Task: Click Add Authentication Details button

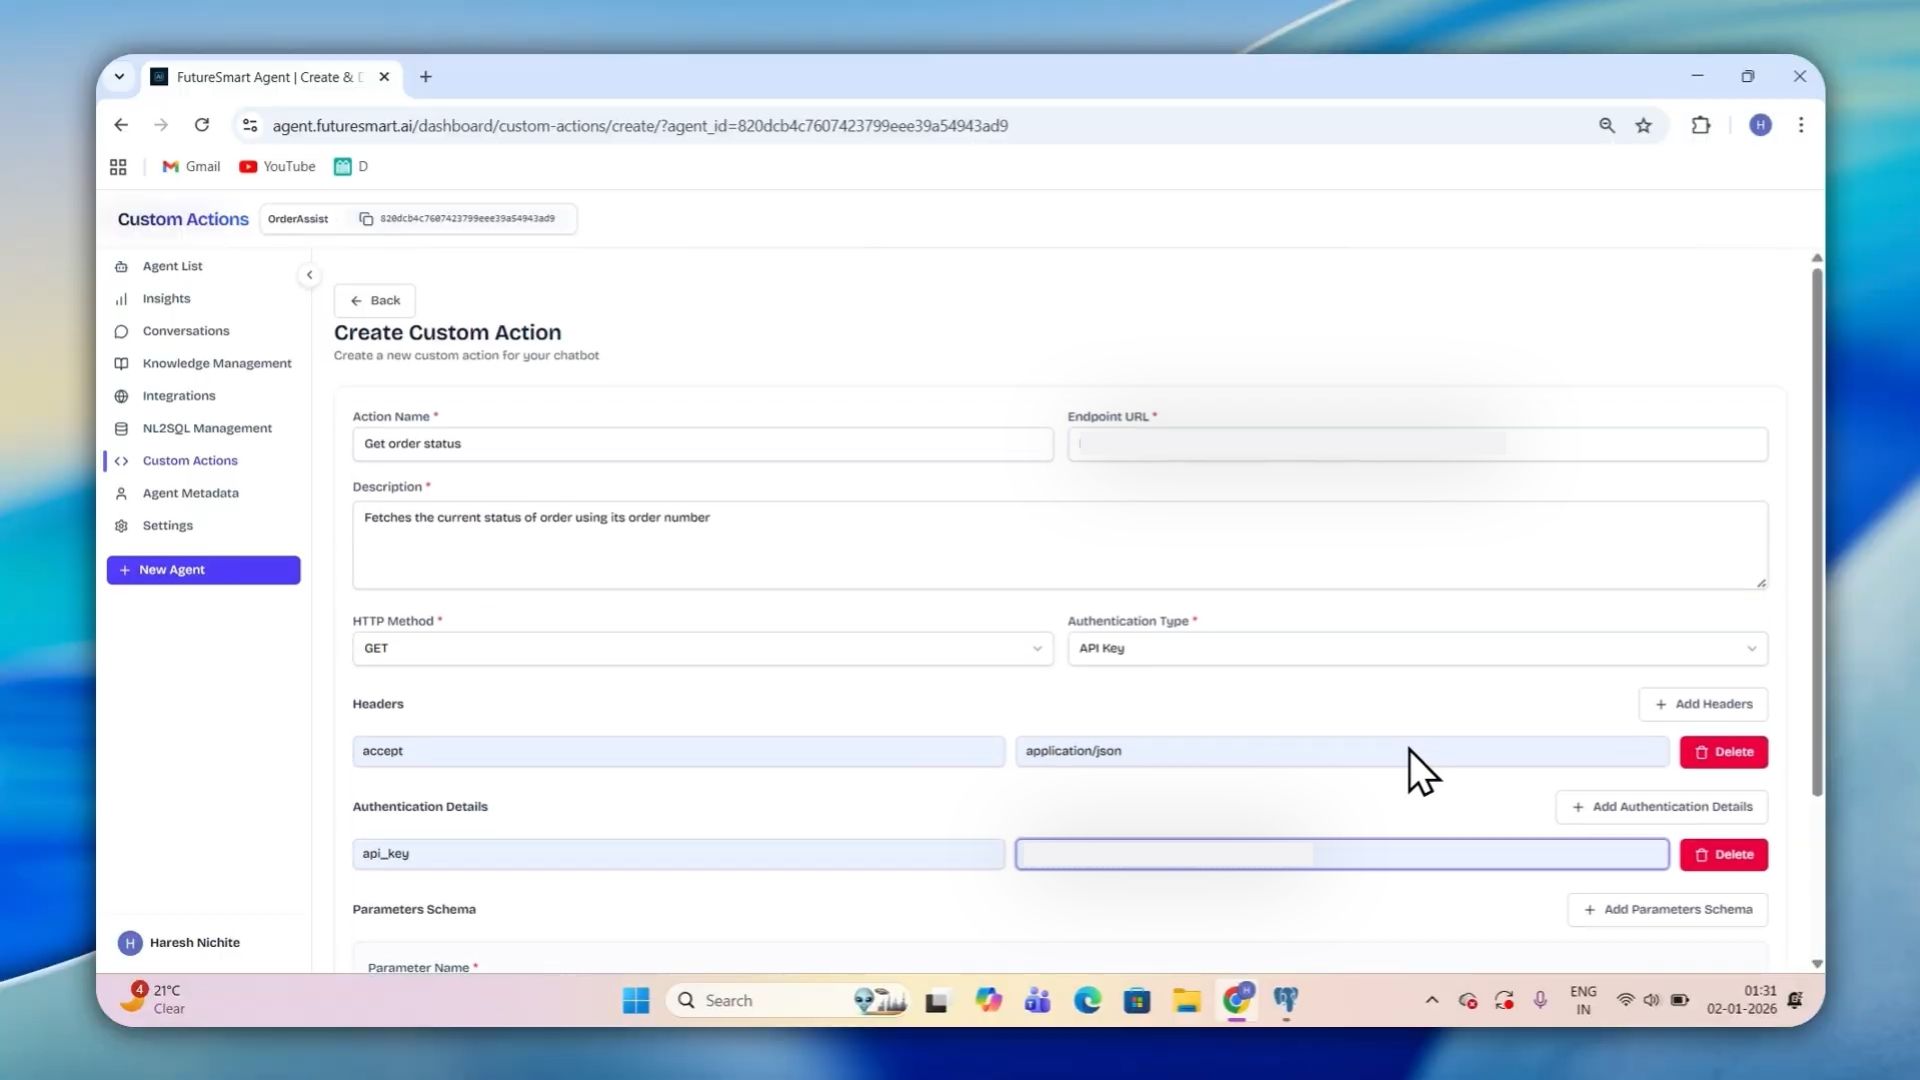Action: click(1661, 807)
